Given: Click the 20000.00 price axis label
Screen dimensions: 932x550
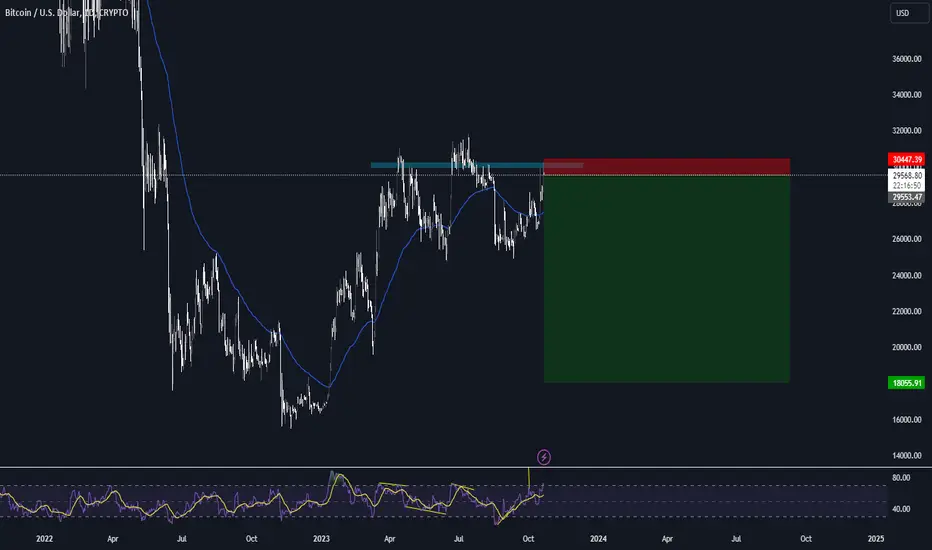Looking at the screenshot, I should [x=906, y=347].
